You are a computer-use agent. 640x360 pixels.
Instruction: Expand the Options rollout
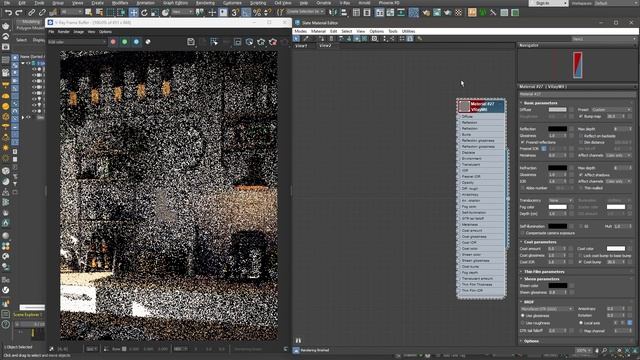coord(531,341)
